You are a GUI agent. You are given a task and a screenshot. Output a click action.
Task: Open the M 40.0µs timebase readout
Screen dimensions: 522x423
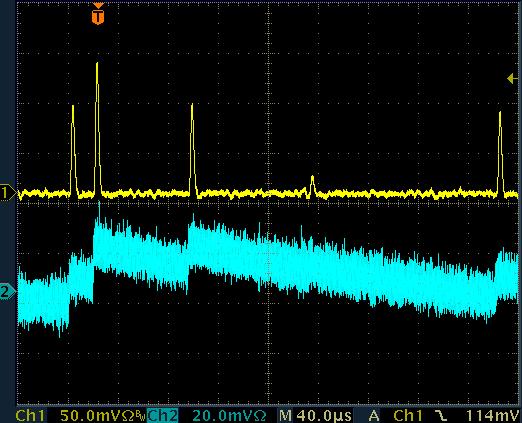[315, 416]
